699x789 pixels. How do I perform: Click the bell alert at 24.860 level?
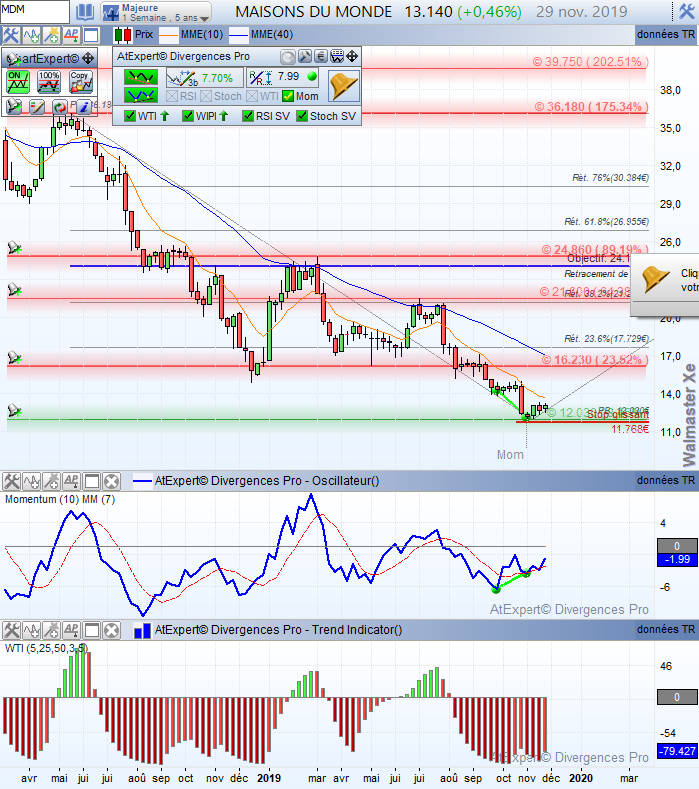tap(15, 248)
